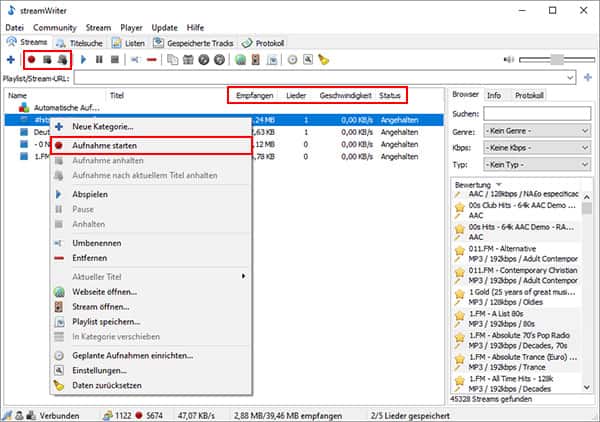This screenshot has width=600, height=422.
Task: Click the blue plus add-category toolbar icon
Action: [x=11, y=60]
